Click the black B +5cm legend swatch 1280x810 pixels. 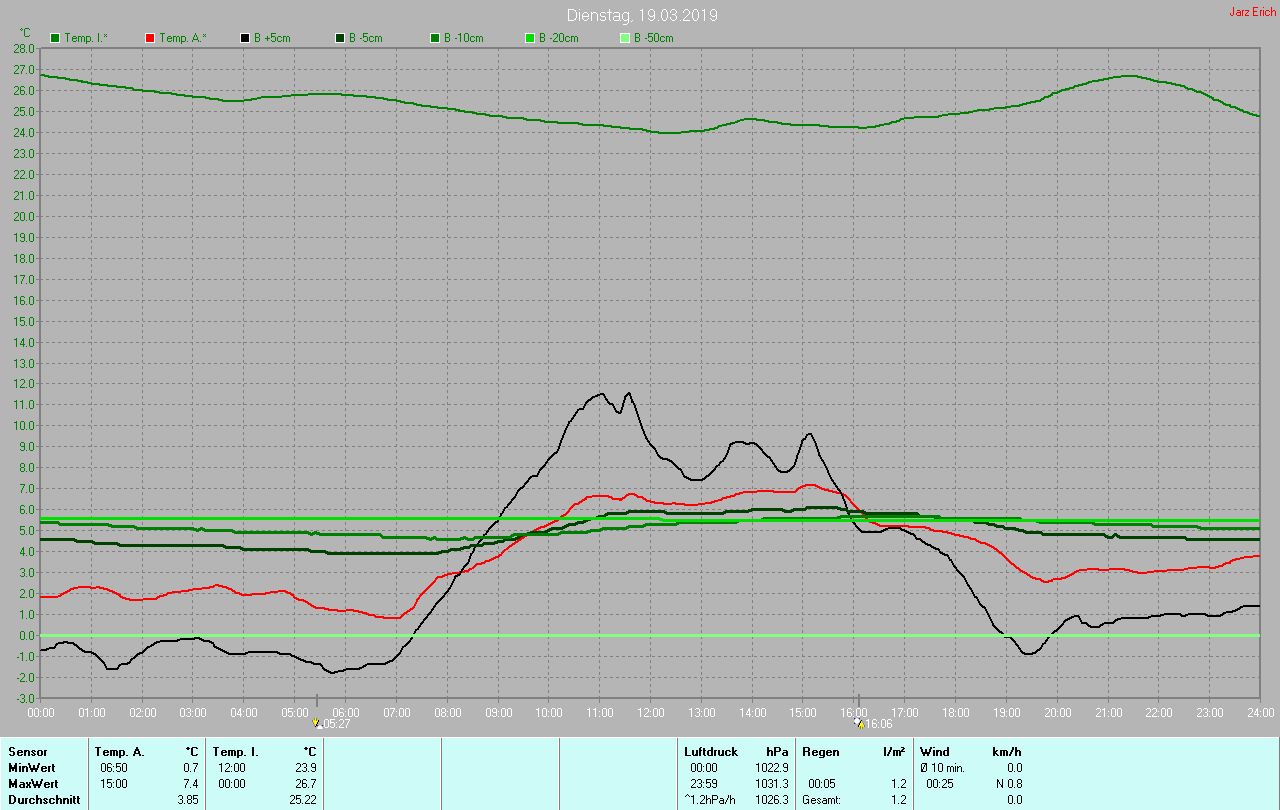click(x=244, y=38)
